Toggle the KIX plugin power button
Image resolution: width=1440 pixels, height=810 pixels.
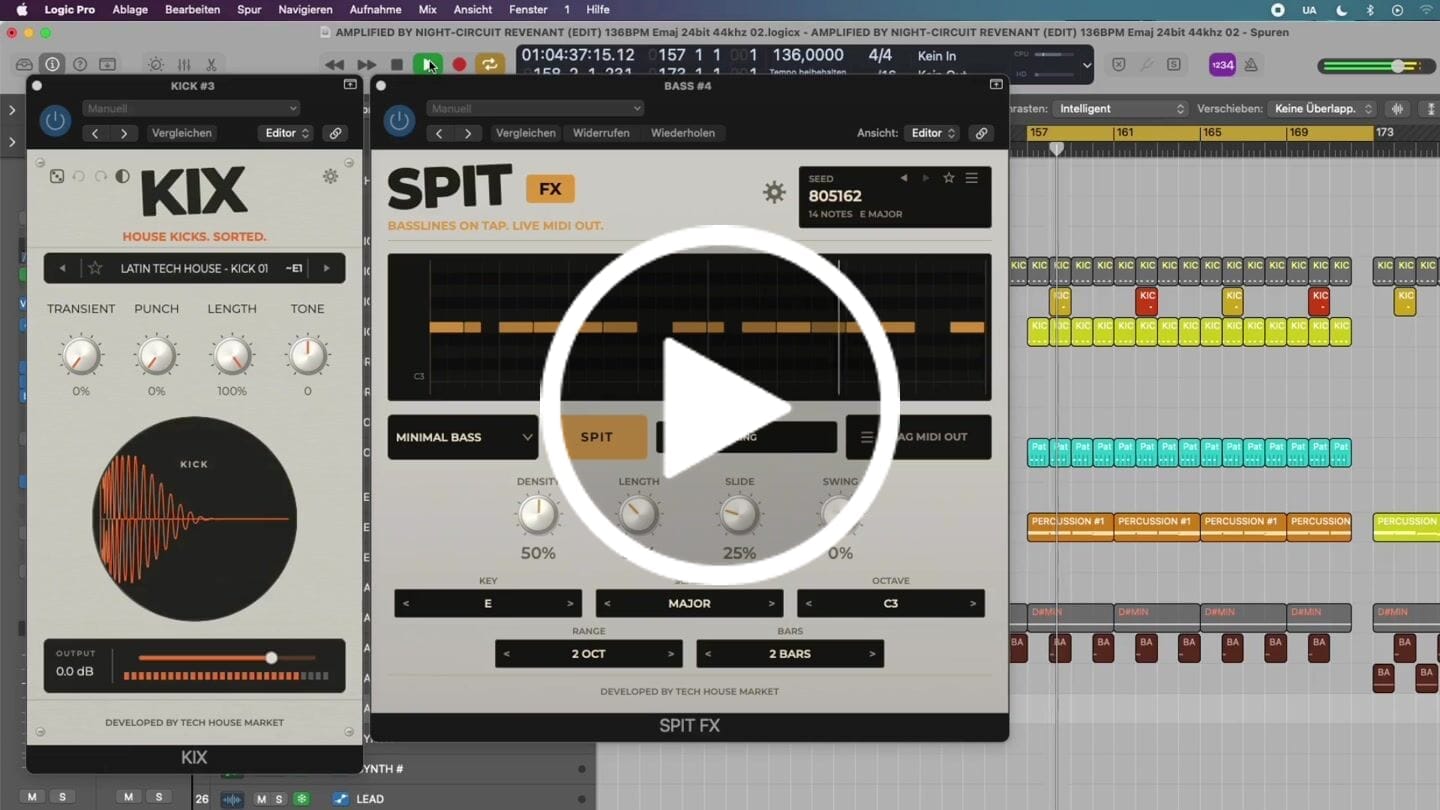[x=55, y=121]
